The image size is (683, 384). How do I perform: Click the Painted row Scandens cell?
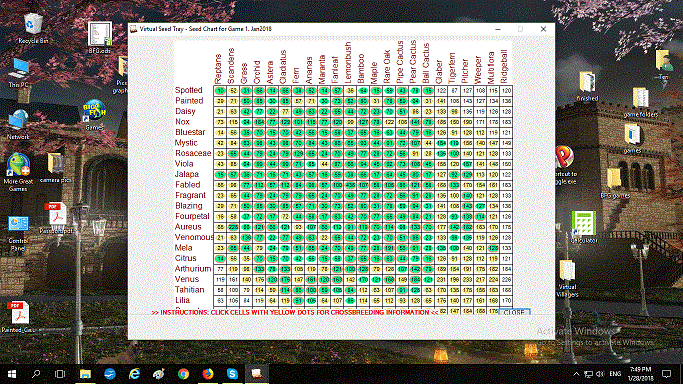pyautogui.click(x=233, y=101)
